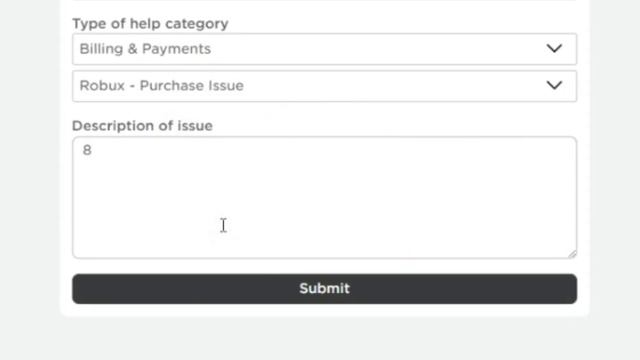The width and height of the screenshot is (640, 360).
Task: Click the middle of the Robux - Purchase Issue field
Action: 324,86
